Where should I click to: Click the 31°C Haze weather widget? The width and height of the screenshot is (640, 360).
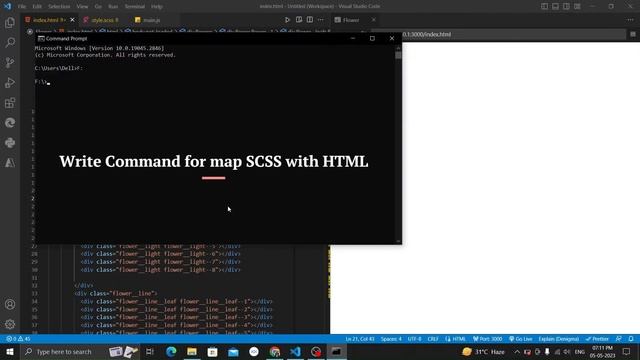tap(484, 351)
